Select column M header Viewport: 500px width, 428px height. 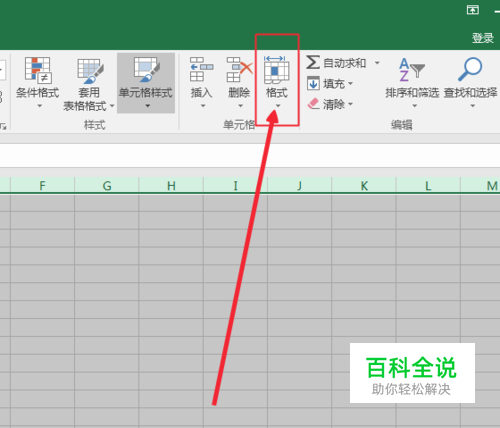tap(480, 185)
